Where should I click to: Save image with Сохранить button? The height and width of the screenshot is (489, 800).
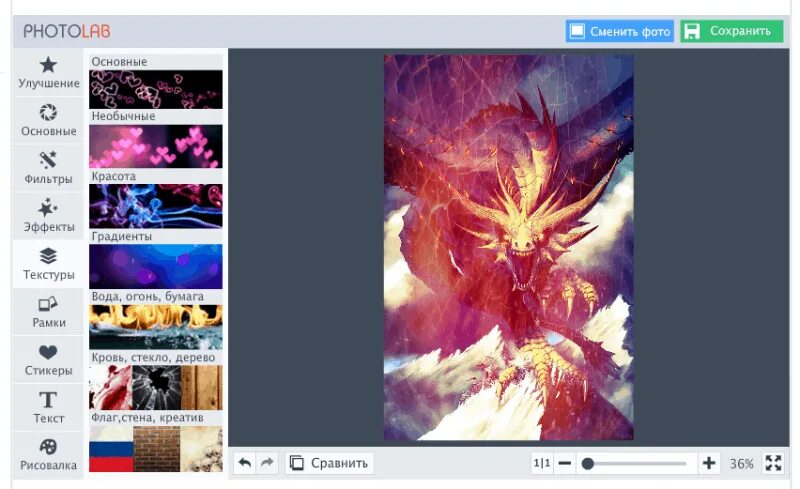point(732,31)
